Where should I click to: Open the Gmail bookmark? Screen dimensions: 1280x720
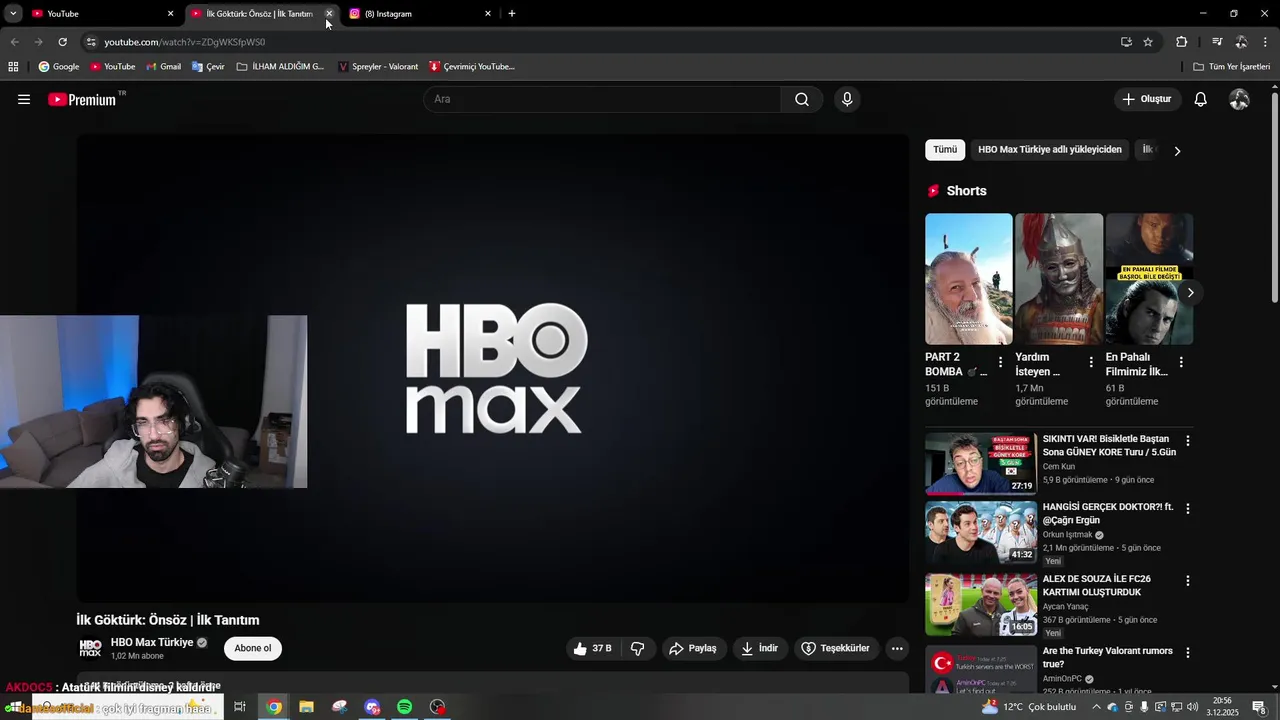click(x=163, y=67)
